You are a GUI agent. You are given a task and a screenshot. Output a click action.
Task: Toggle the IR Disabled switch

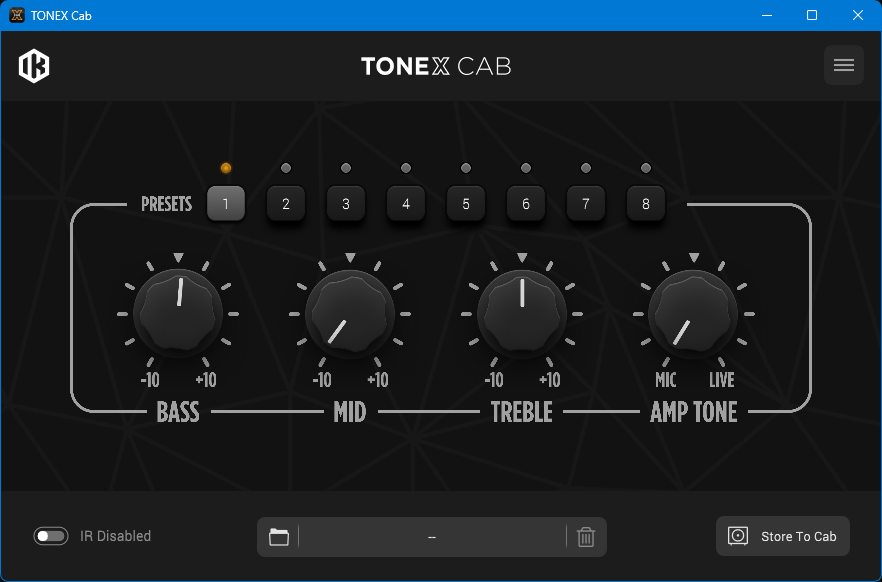click(50, 536)
